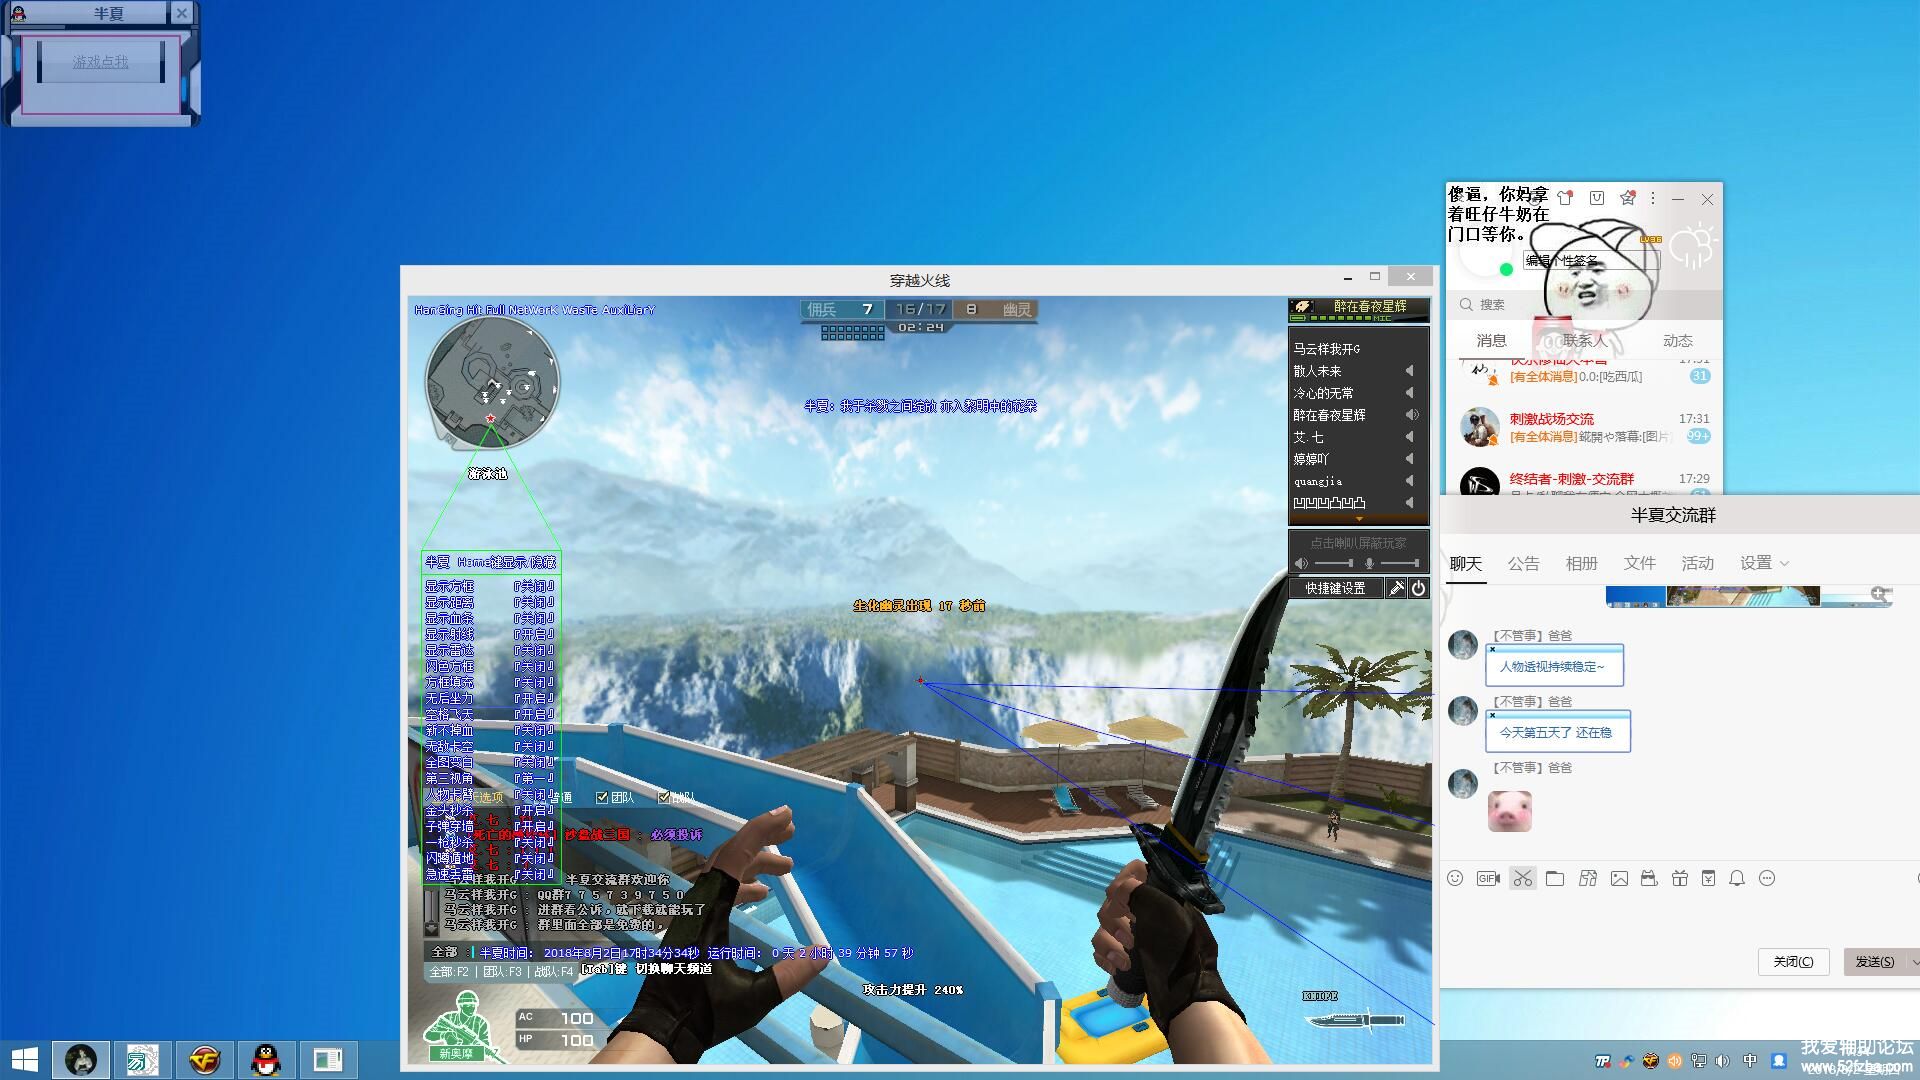
Task: Click the Chinese input method indicator
Action: 1750,1061
